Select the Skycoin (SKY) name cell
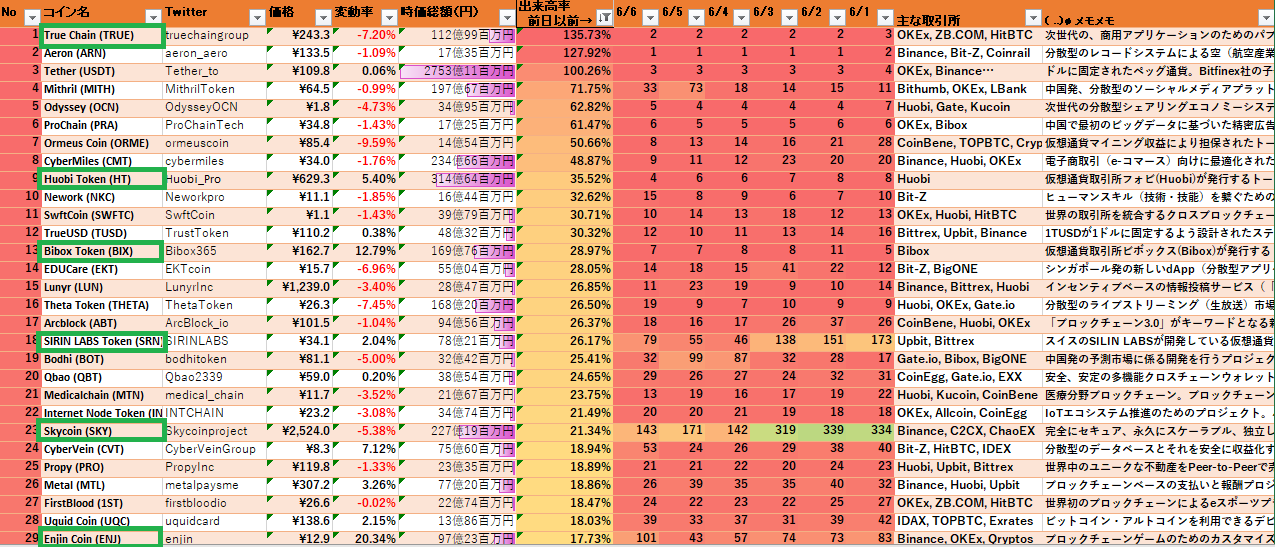The image size is (1275, 547). click(101, 431)
